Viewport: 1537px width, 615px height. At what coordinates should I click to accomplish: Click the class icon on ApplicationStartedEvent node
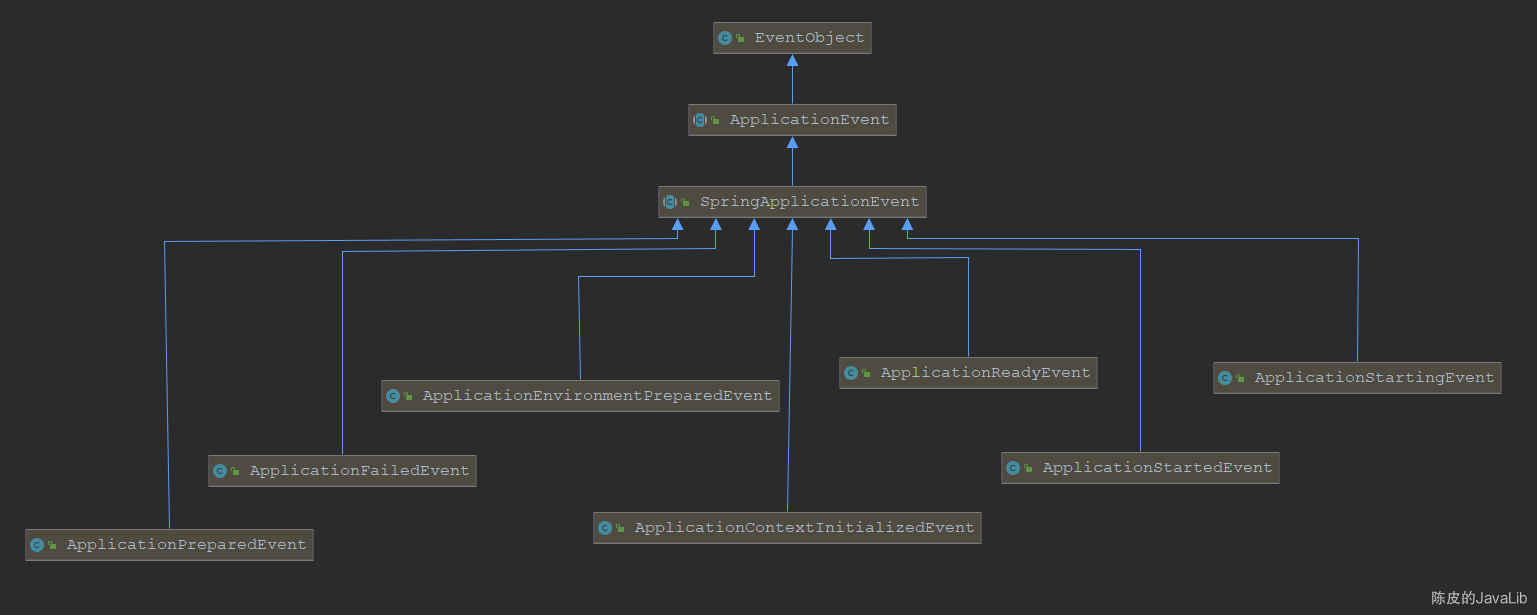pos(1013,468)
